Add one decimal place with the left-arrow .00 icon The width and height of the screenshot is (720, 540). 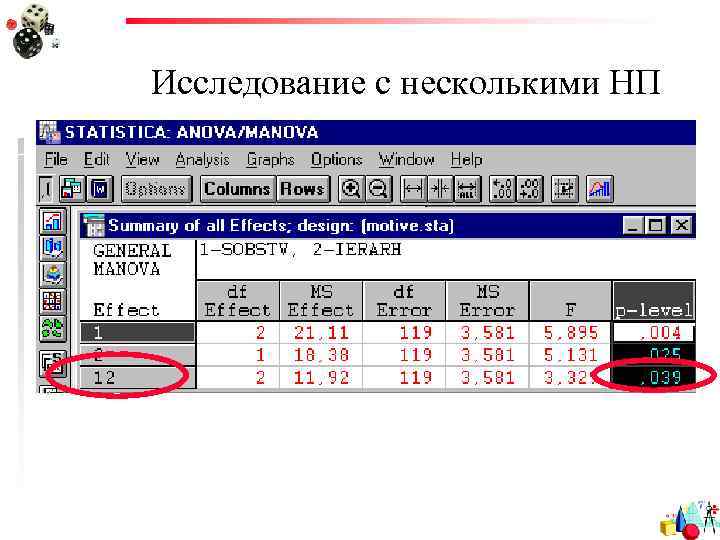tap(502, 189)
